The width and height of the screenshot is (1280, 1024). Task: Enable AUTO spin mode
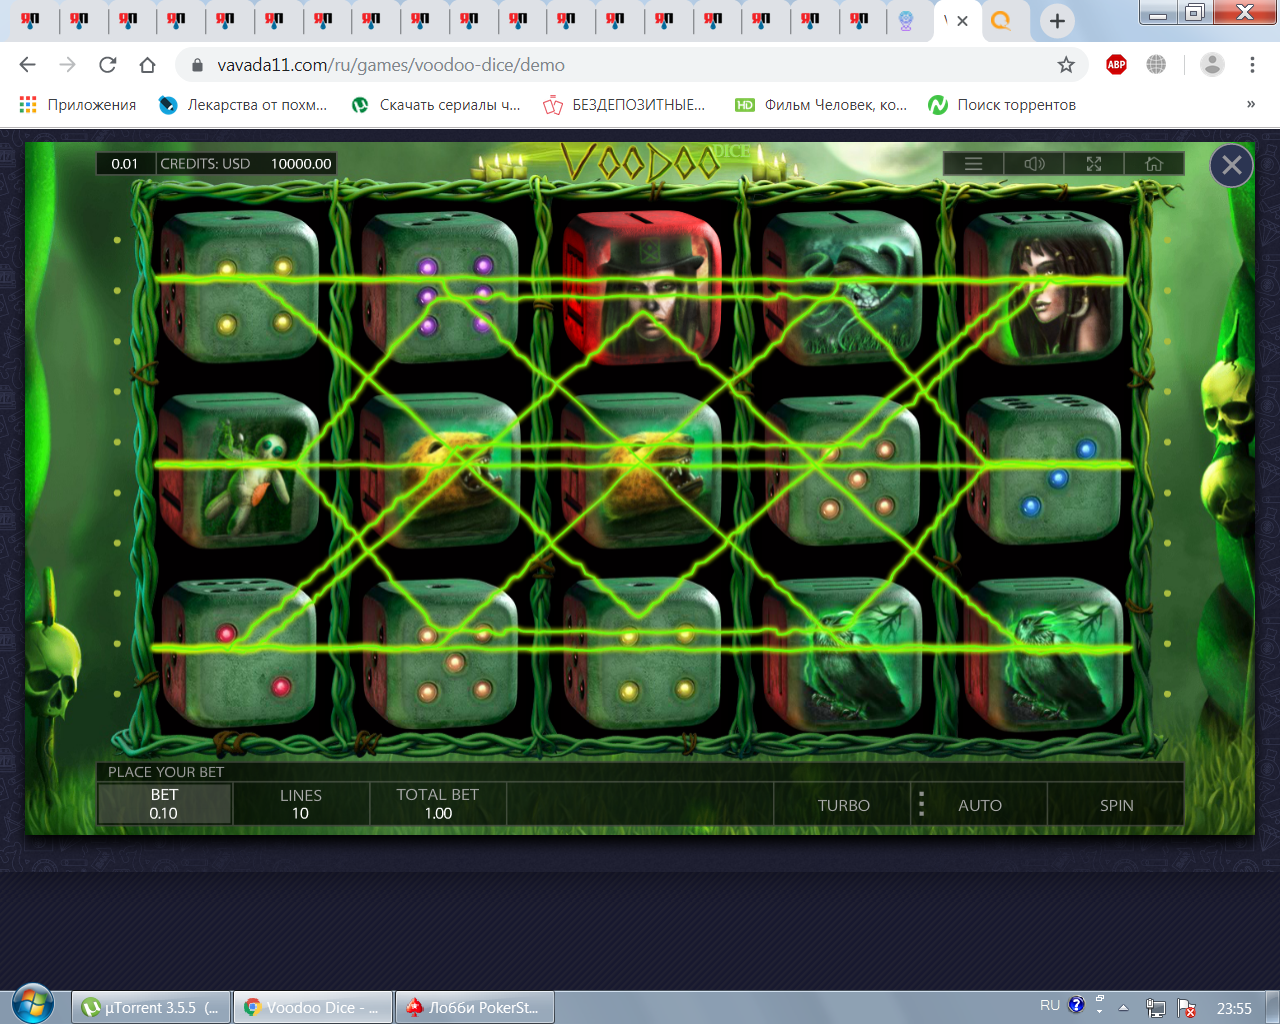979,805
